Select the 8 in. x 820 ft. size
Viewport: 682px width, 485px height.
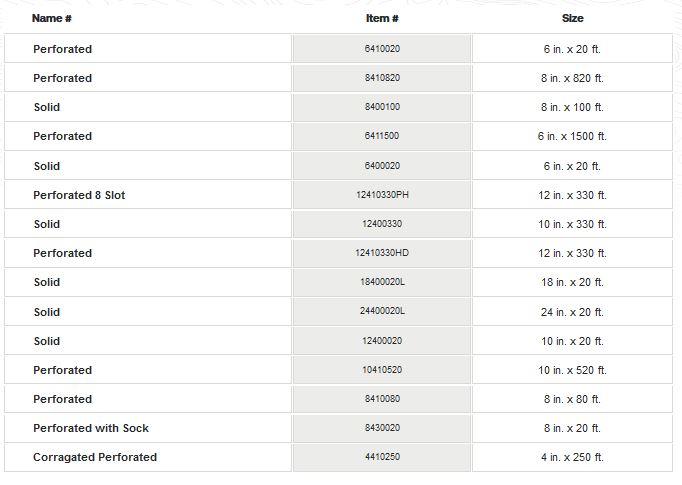pos(572,78)
